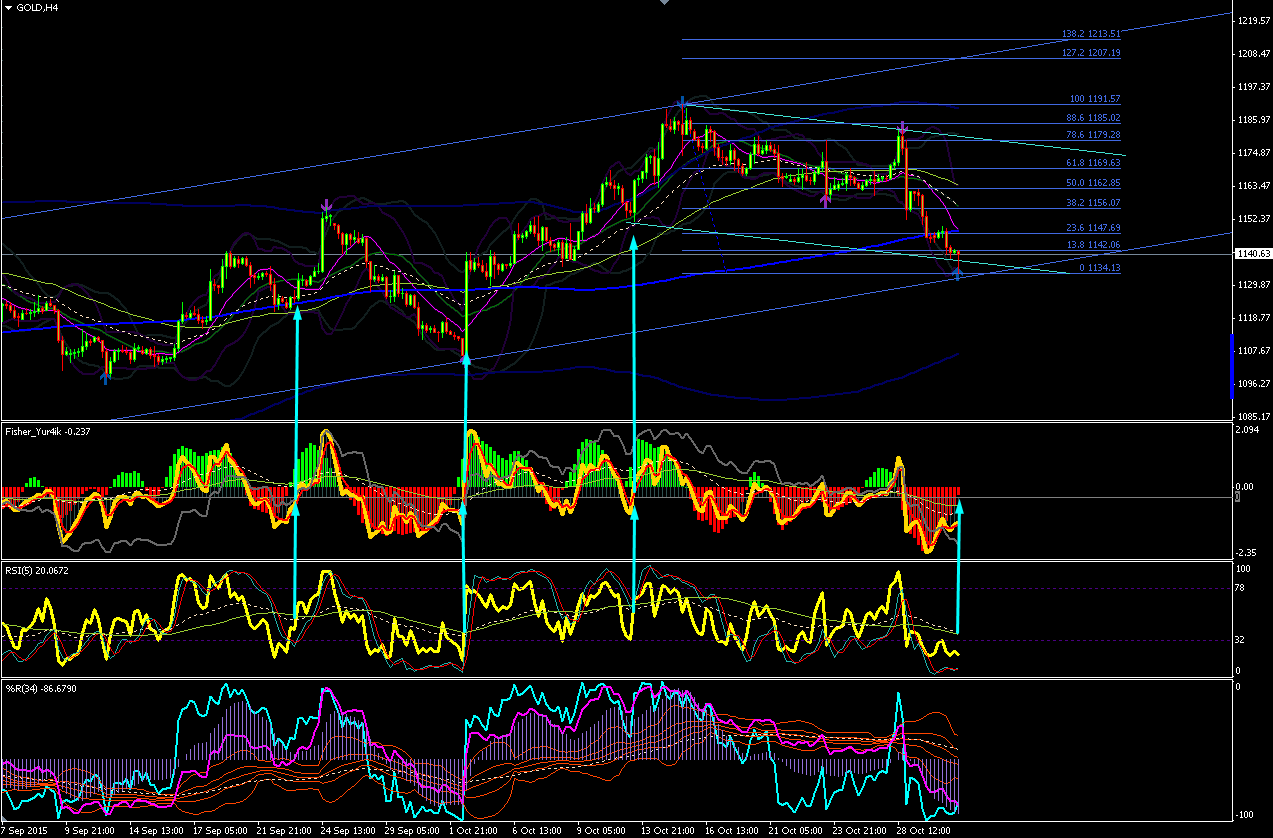The height and width of the screenshot is (838, 1273).
Task: Select the 38.2 1156.07 Fibonacci level
Action: (x=1091, y=202)
